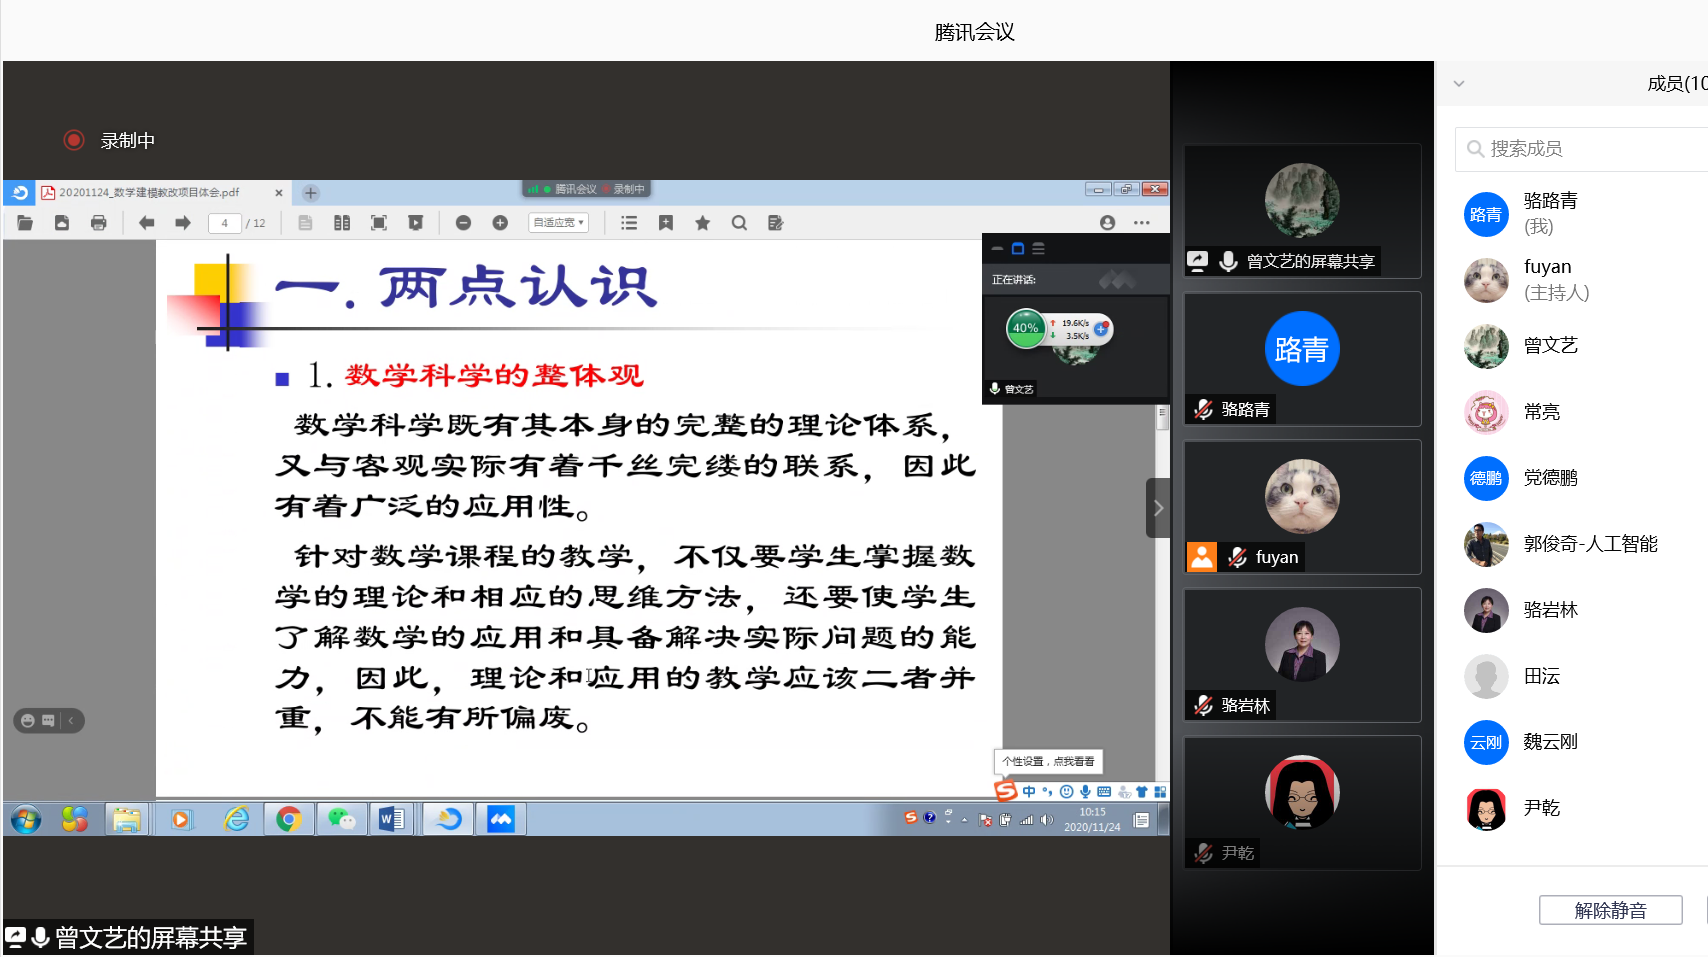Collapse the 成员 panel with the chevron

tap(1459, 84)
